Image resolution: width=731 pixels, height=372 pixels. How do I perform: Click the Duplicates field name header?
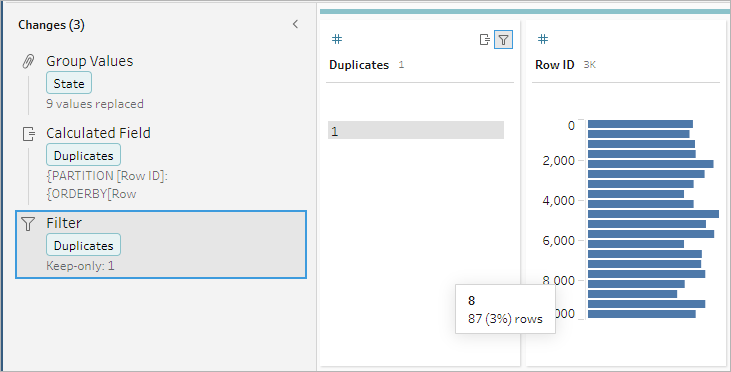point(359,65)
